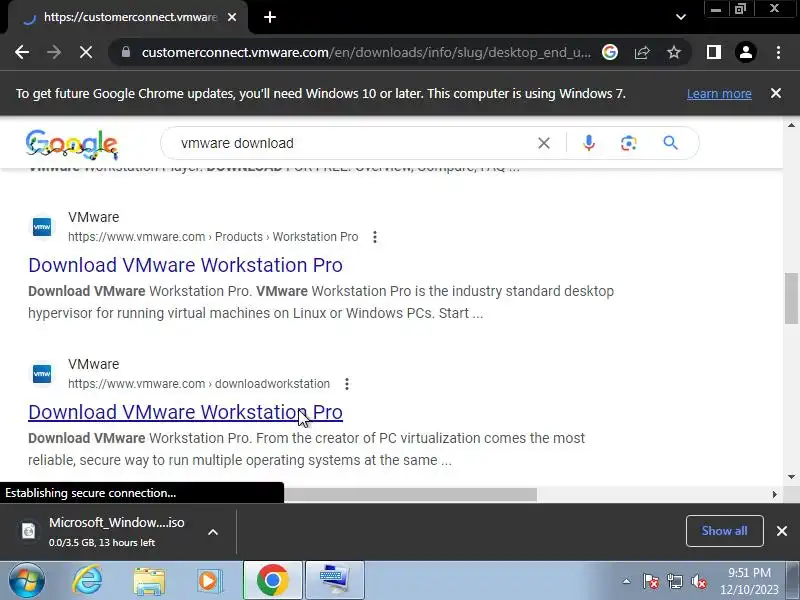
Task: Show hidden system tray icons
Action: [627, 581]
